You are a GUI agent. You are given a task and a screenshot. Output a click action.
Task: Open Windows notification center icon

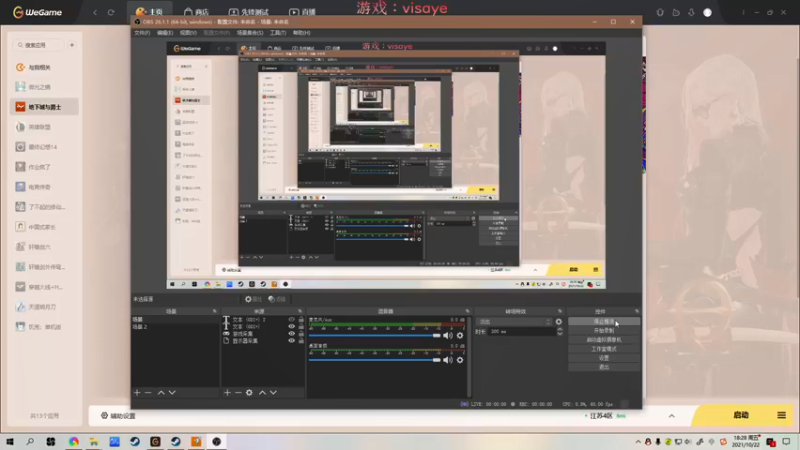coord(786,441)
